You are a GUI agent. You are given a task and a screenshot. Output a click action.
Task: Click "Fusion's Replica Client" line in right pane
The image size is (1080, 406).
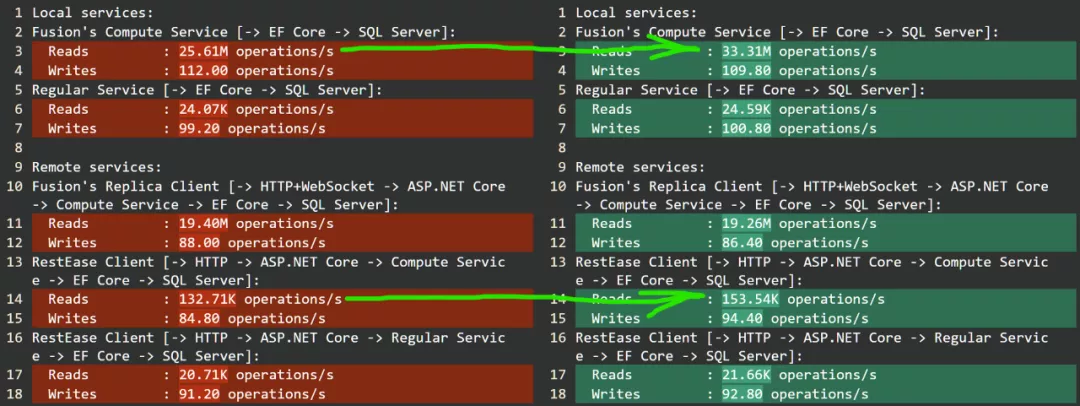tap(812, 196)
